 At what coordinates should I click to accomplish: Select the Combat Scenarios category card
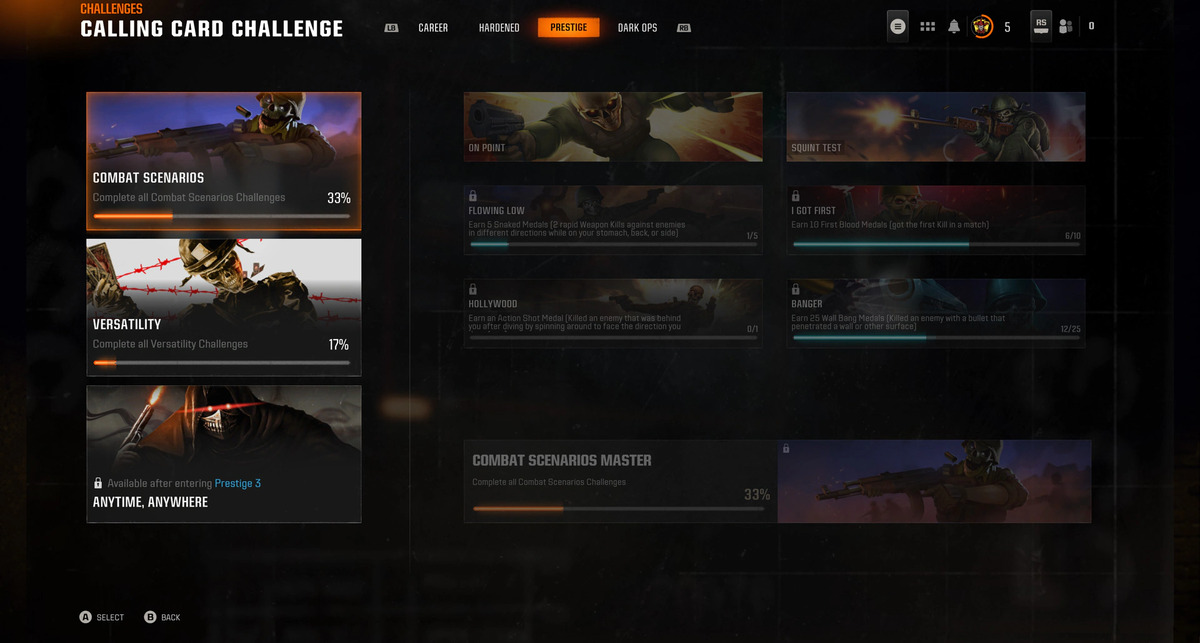[224, 161]
